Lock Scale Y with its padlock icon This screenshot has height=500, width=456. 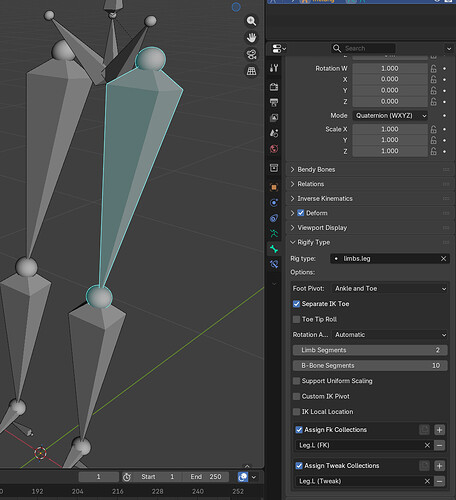click(x=433, y=140)
